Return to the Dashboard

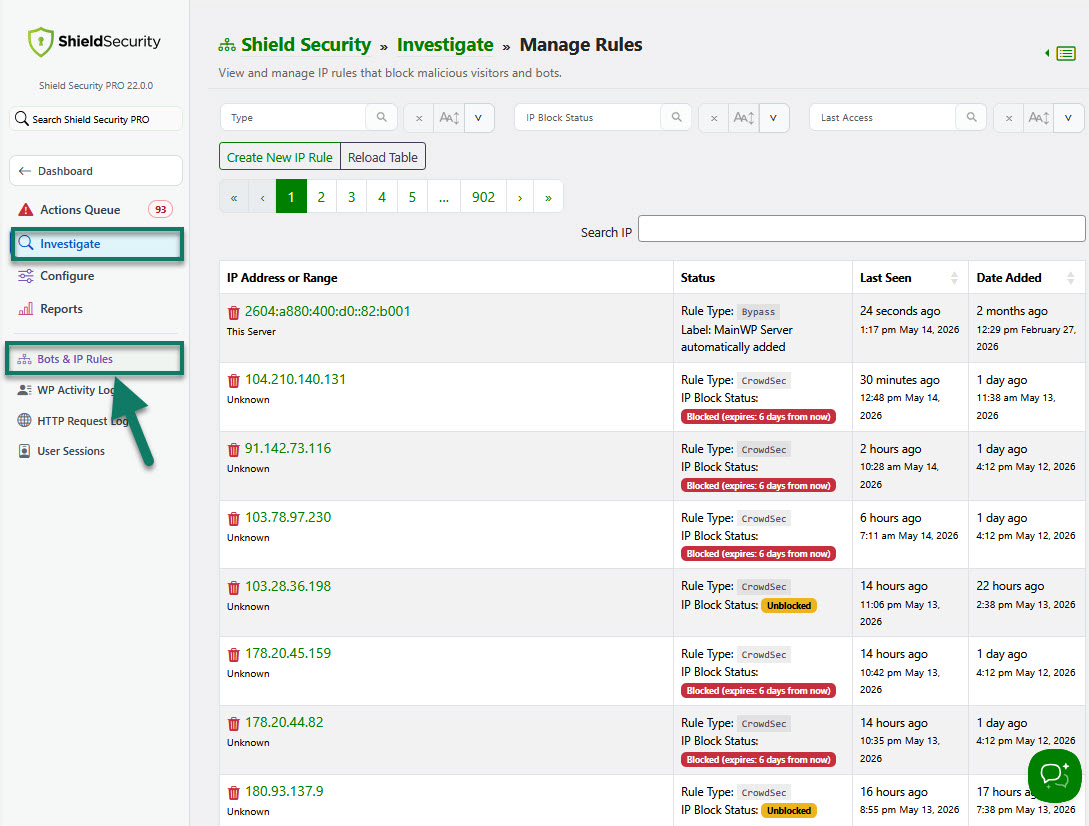pos(96,171)
